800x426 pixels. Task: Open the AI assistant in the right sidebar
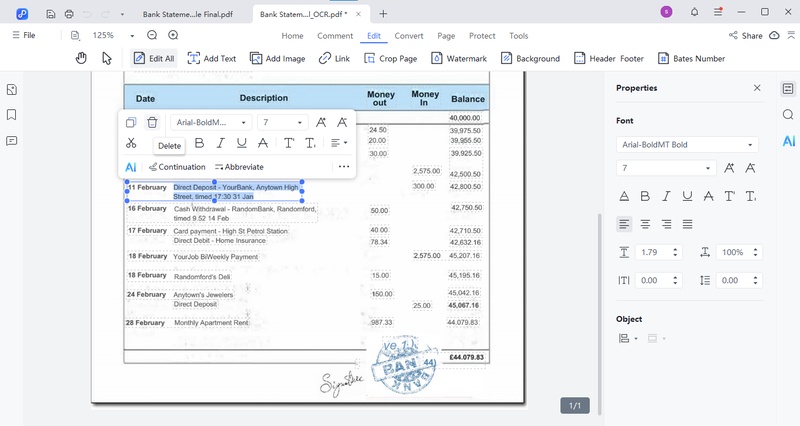(789, 141)
